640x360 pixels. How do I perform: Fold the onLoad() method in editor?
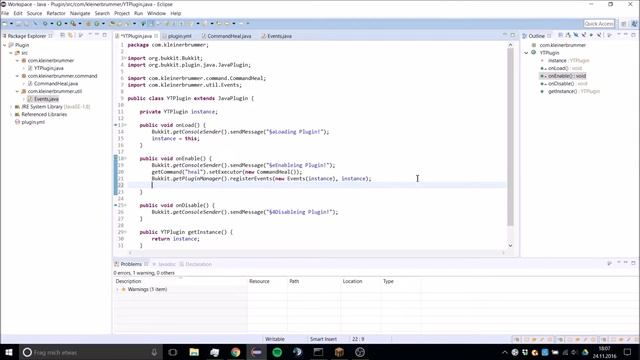point(125,125)
